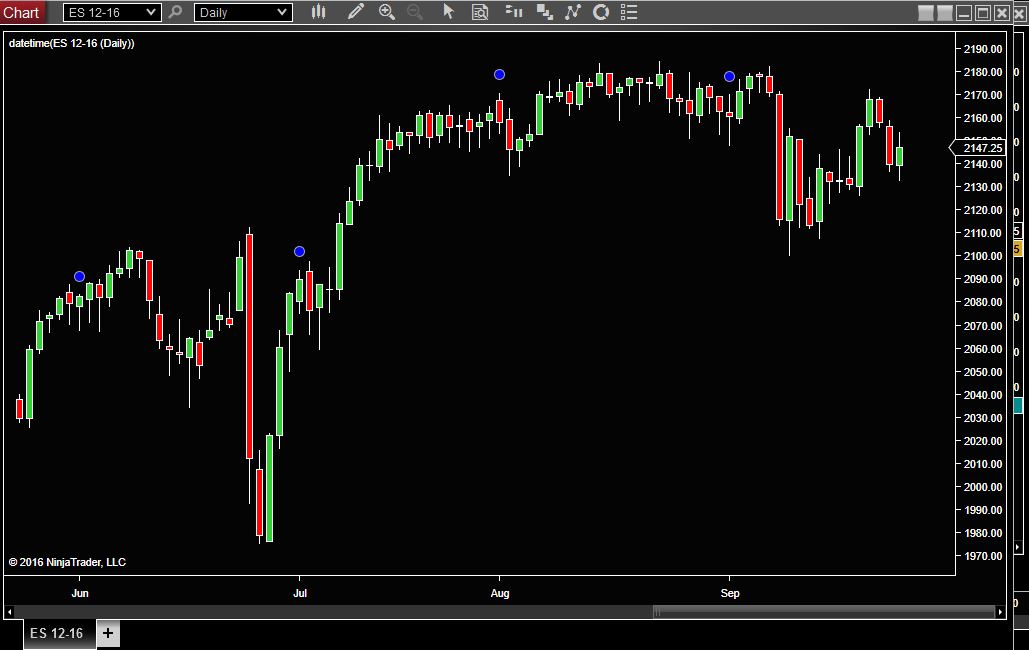Screen dimensions: 1029x650
Task: Toggle the chart trader icon
Action: 514,12
